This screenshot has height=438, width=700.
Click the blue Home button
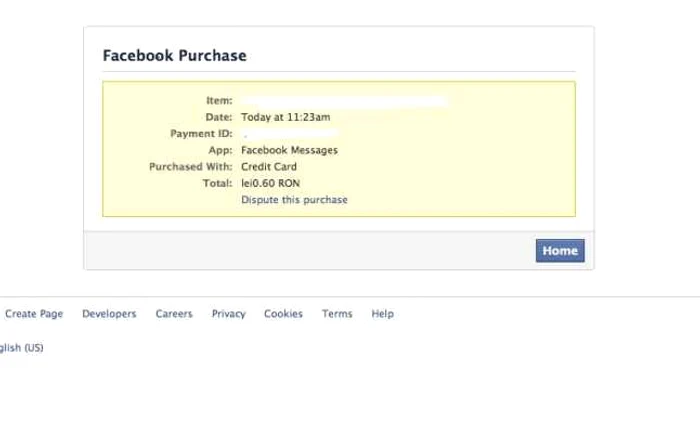560,250
